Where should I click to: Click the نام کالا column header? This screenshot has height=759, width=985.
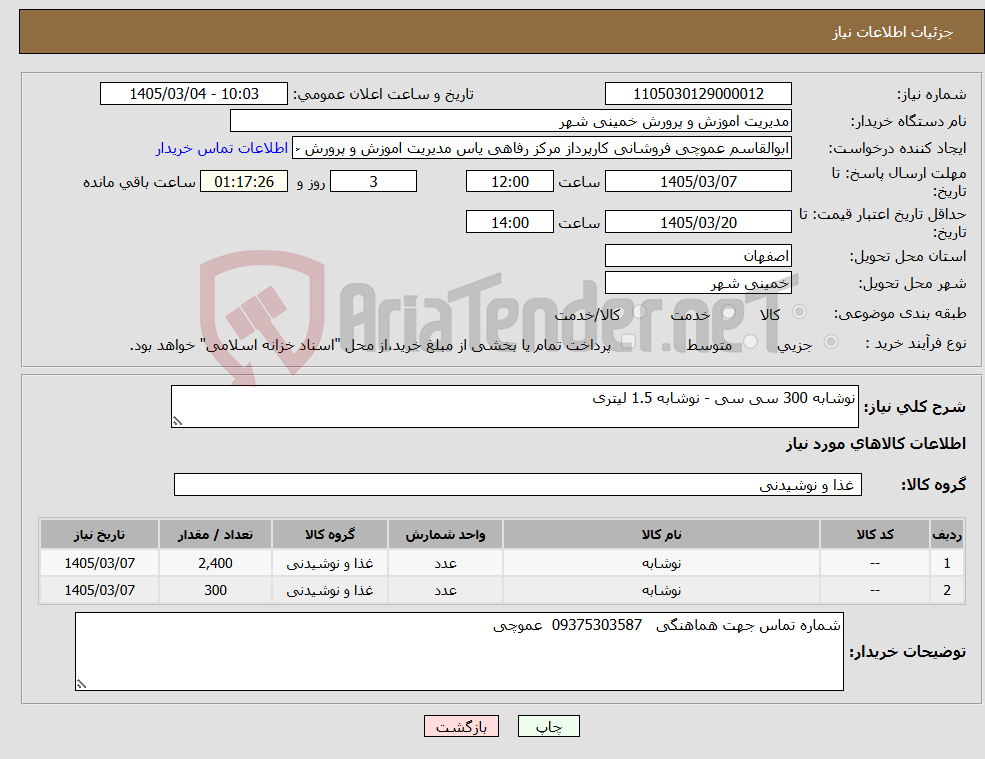pos(661,535)
